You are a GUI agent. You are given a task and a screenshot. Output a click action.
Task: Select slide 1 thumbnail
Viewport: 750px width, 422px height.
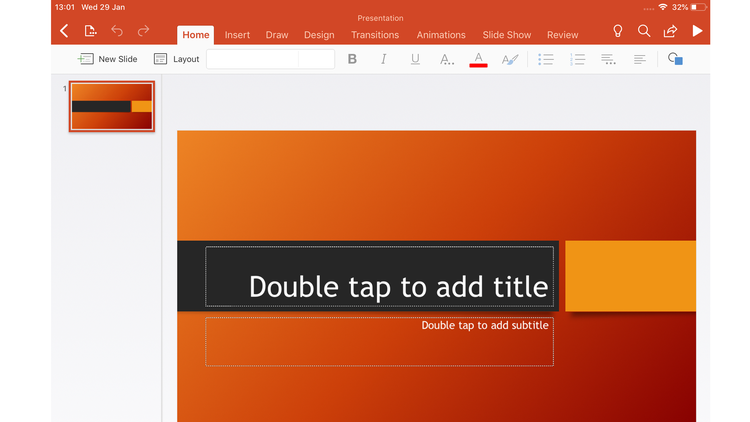pos(111,107)
